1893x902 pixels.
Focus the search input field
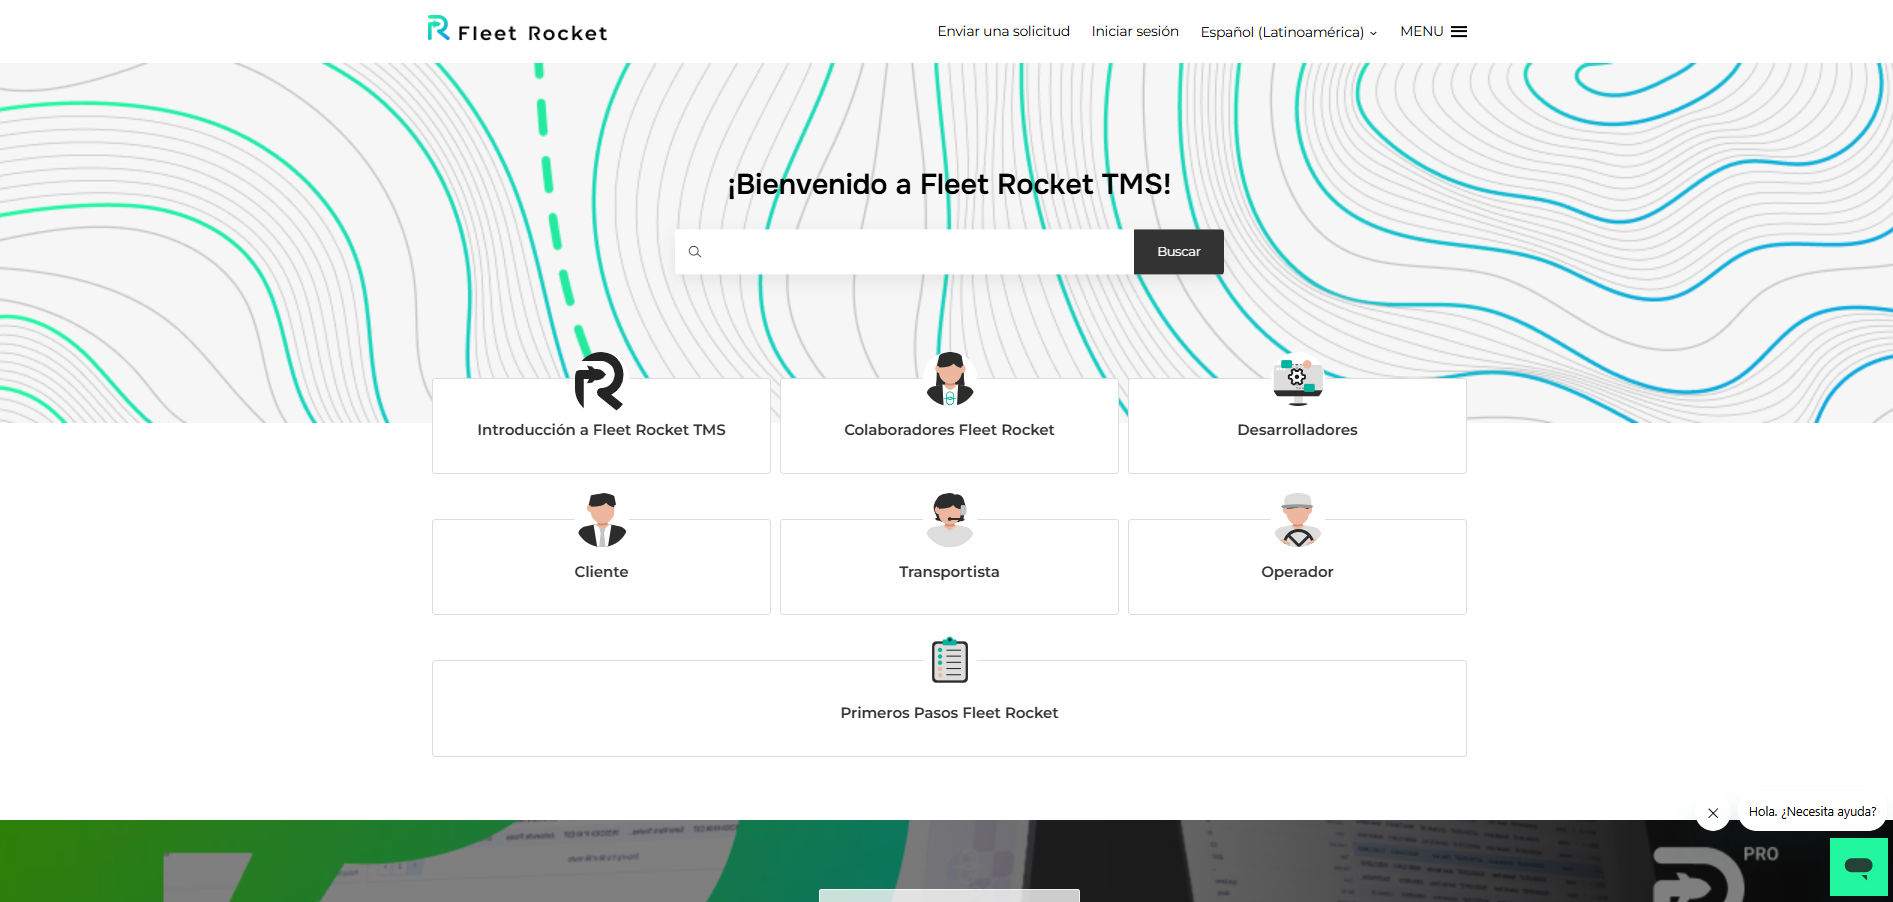pos(905,252)
